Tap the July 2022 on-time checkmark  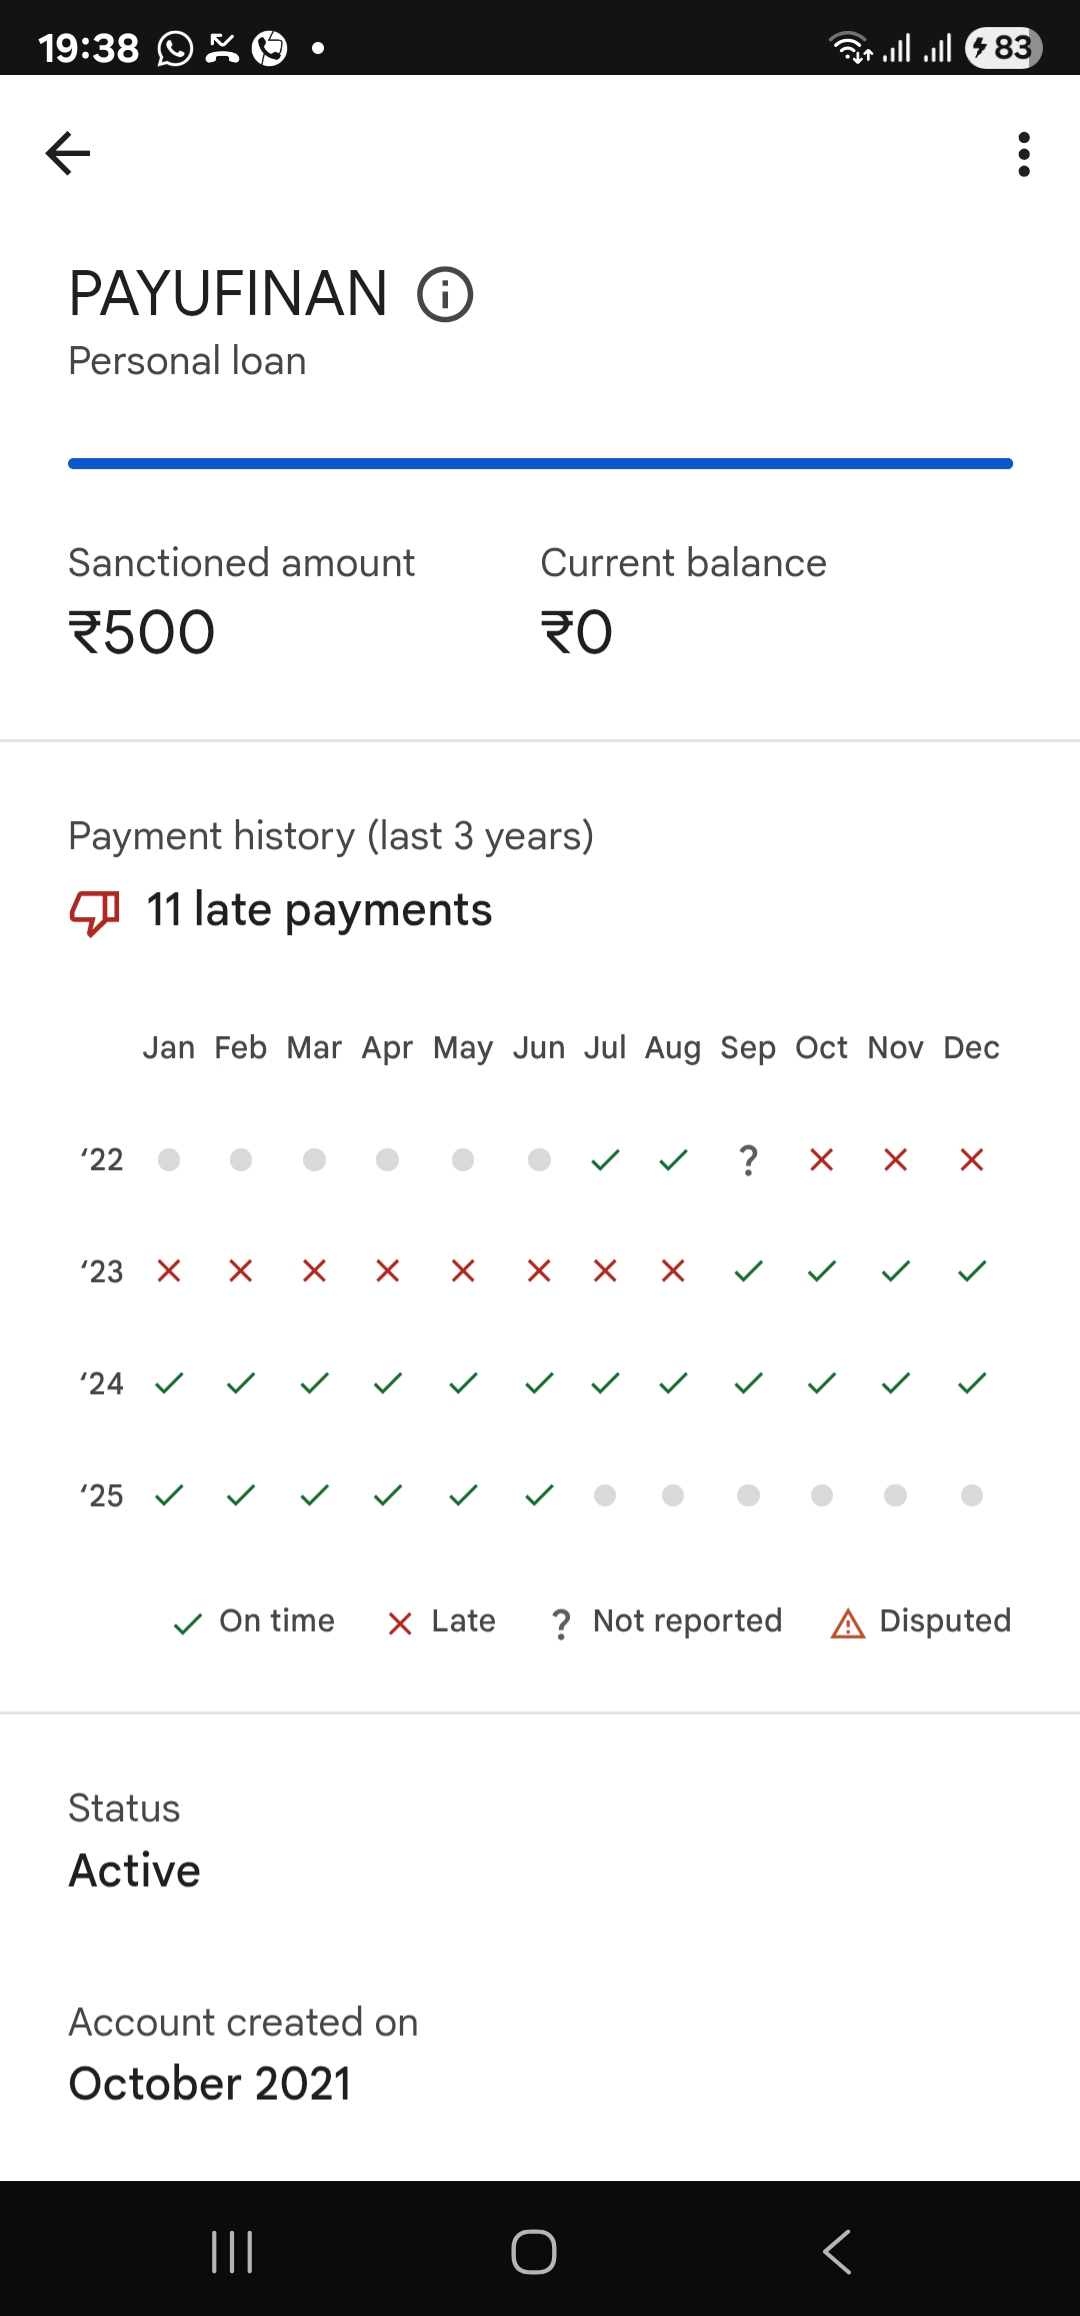605,1160
